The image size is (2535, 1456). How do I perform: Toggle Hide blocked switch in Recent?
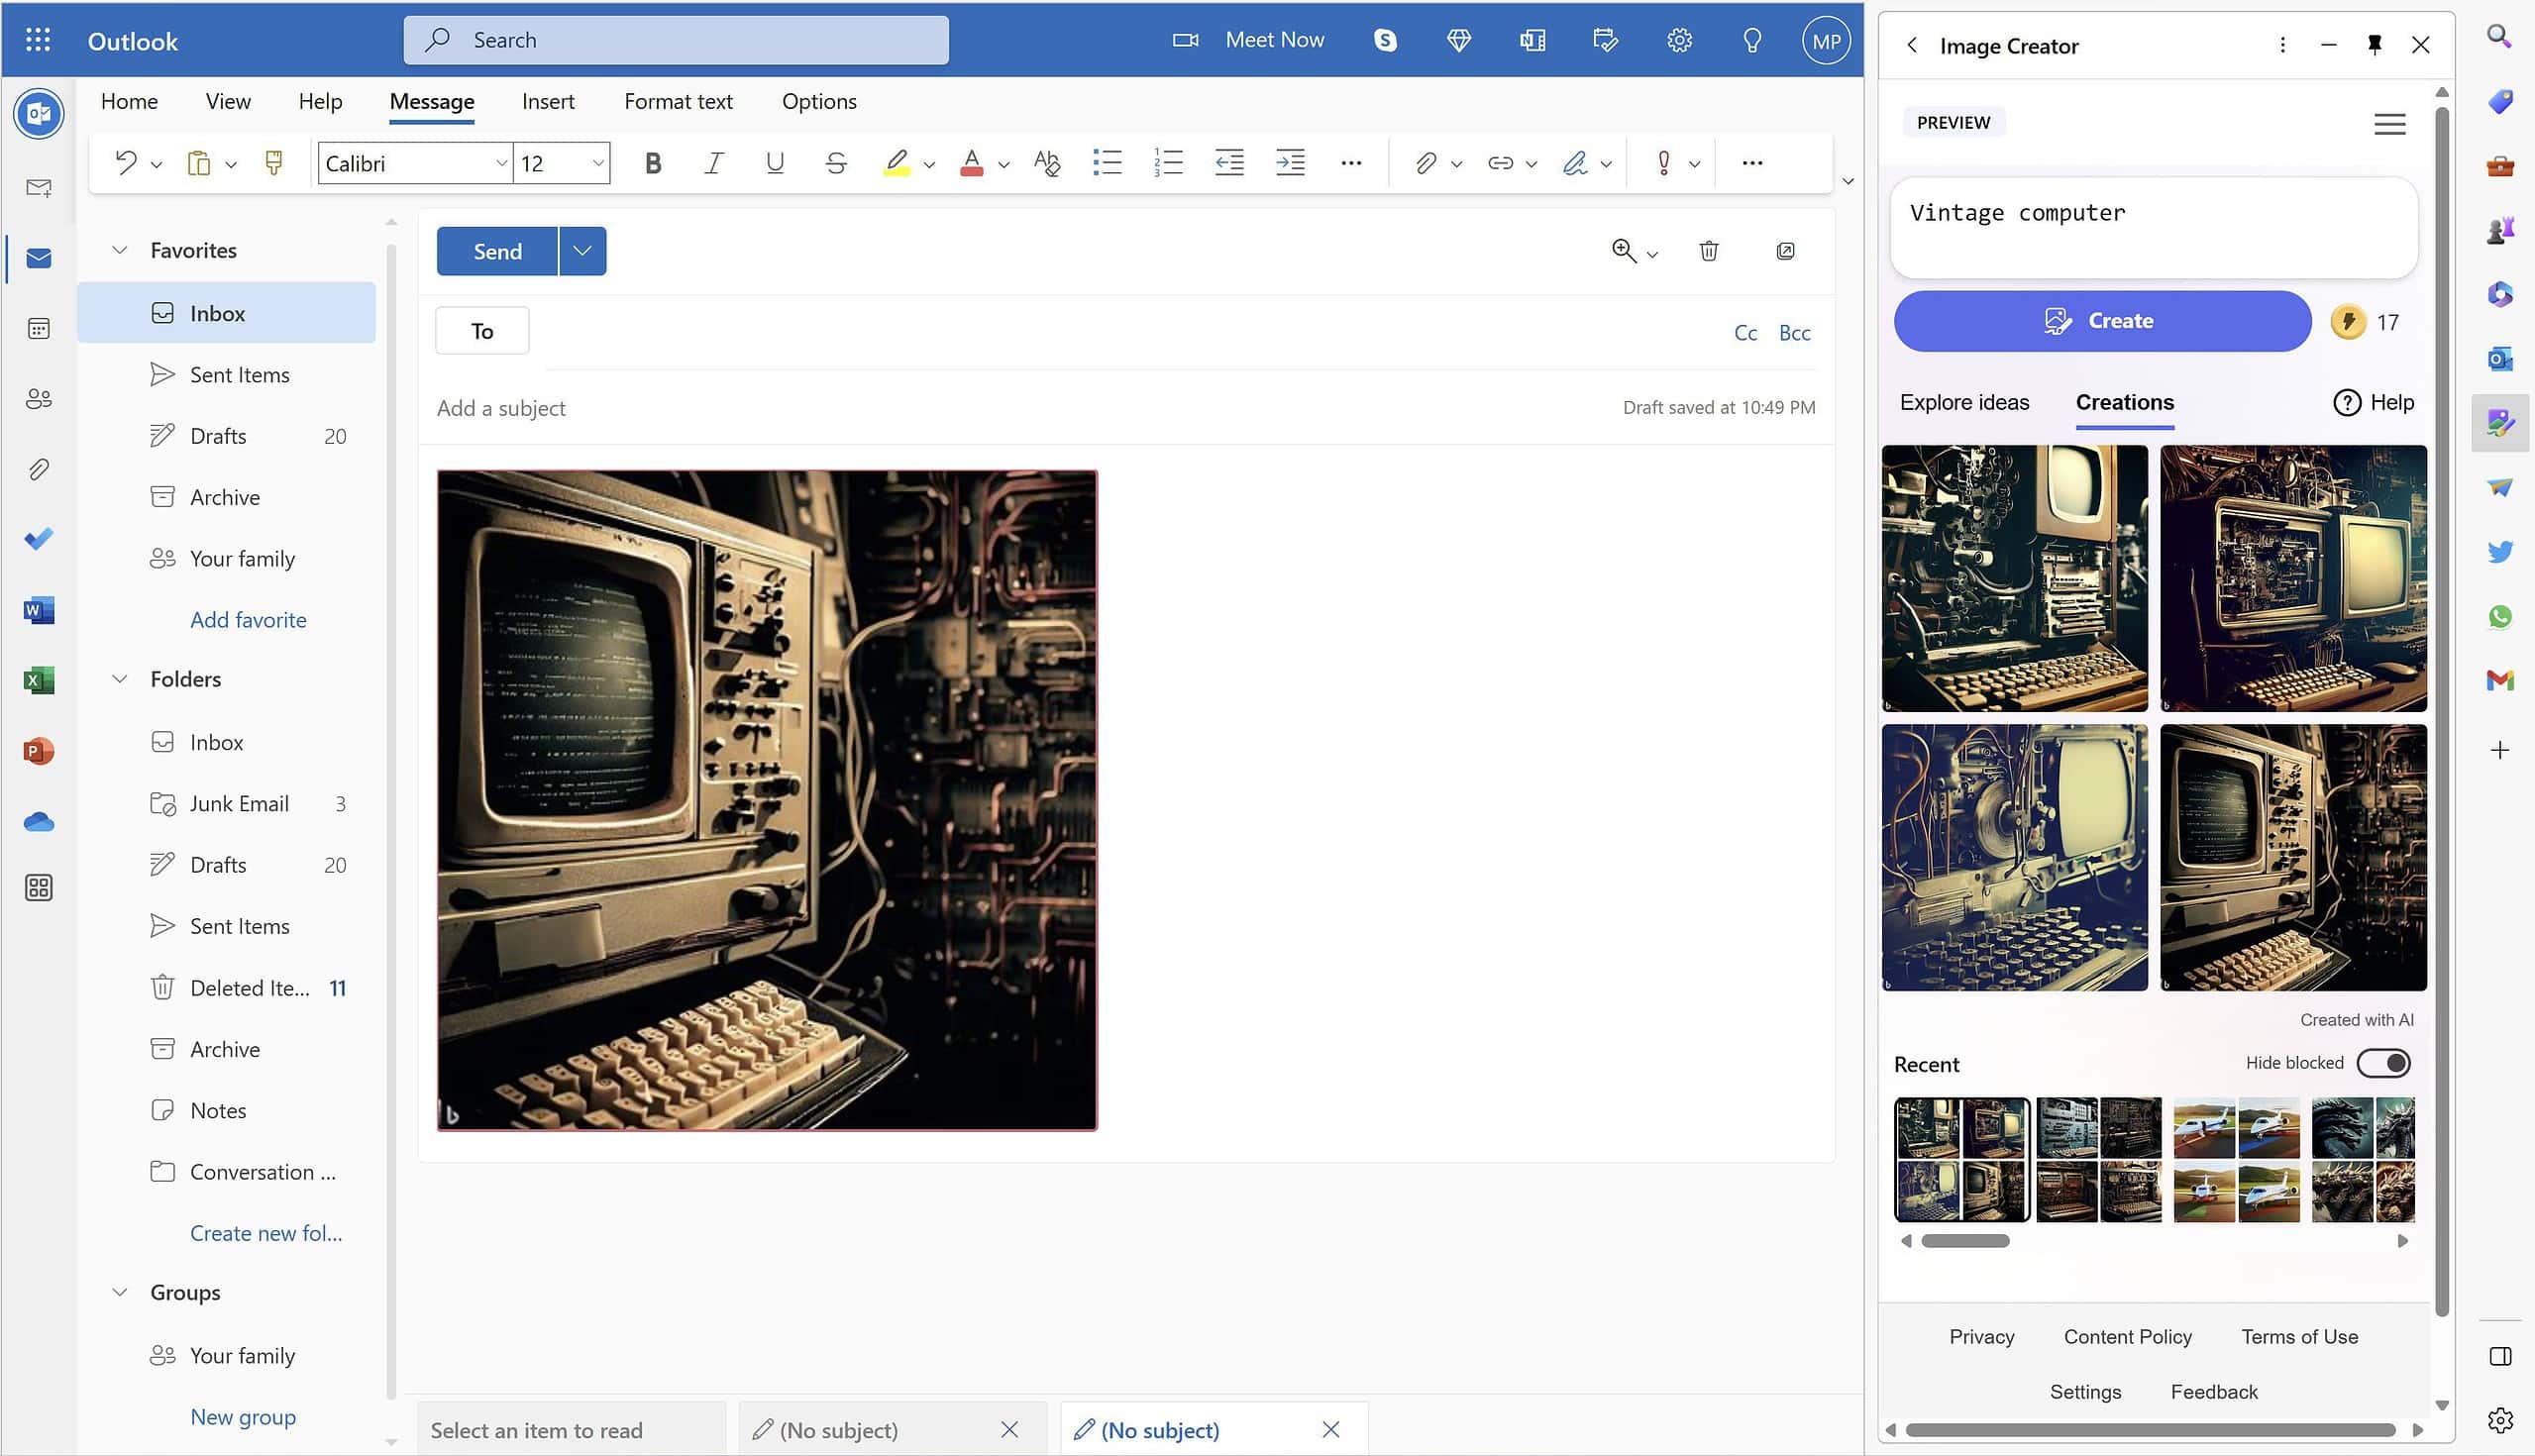pyautogui.click(x=2383, y=1063)
